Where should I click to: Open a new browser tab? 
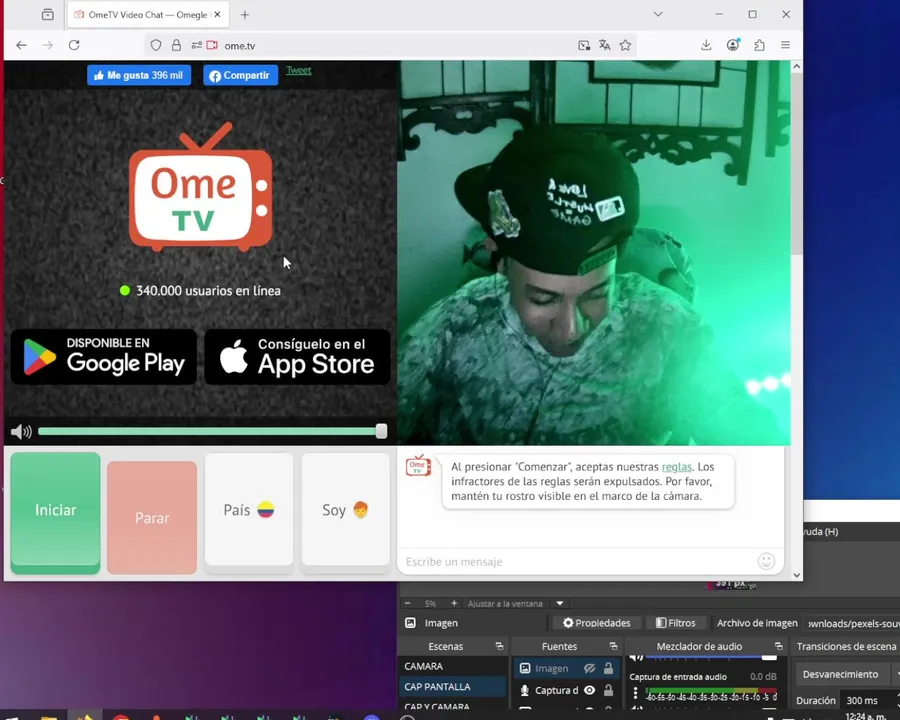245,15
